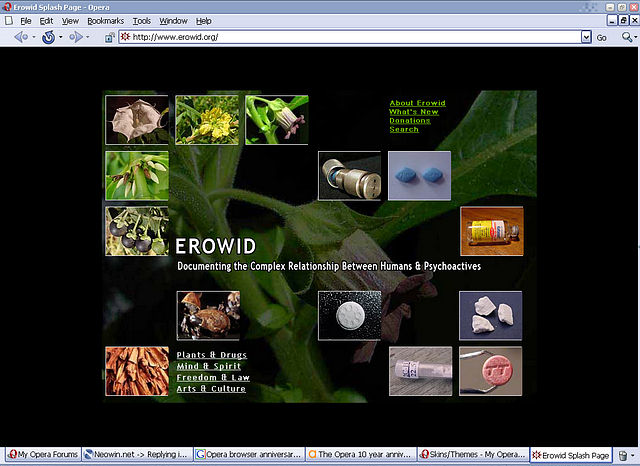640x466 pixels.
Task: Open the Window menu
Action: (x=173, y=21)
